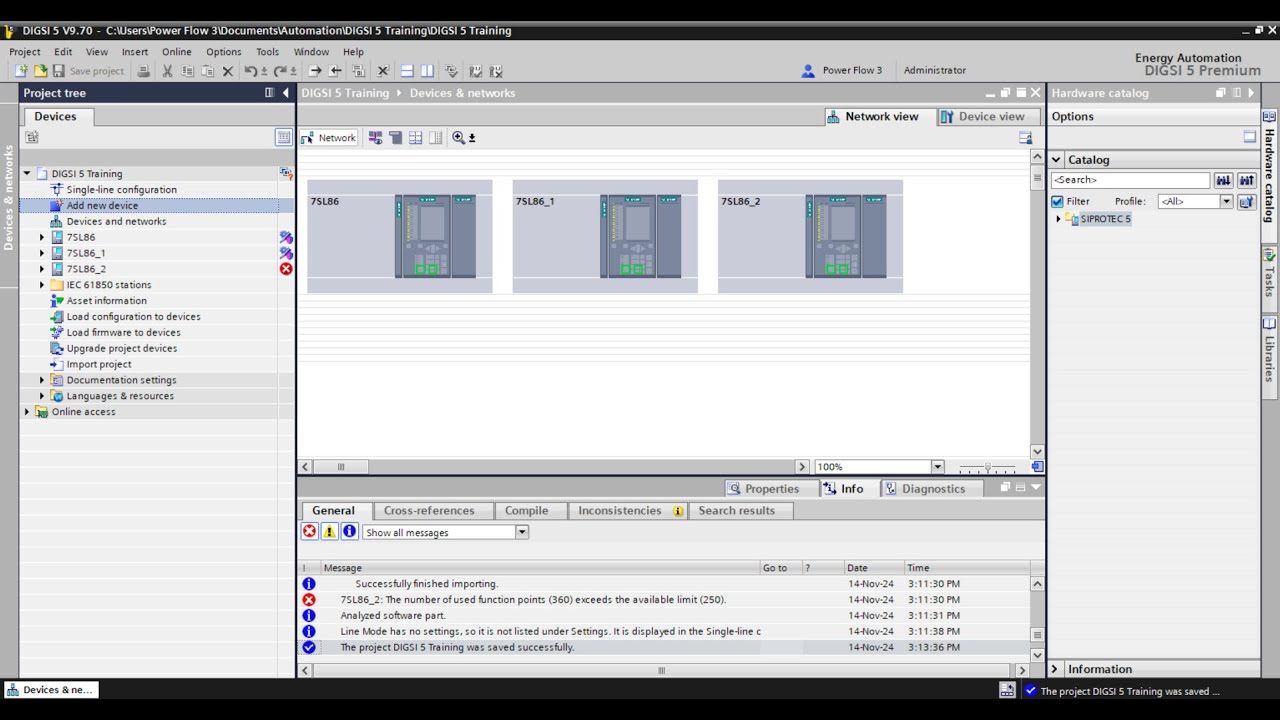
Task: Click the Delete X toolbar icon
Action: pos(227,71)
